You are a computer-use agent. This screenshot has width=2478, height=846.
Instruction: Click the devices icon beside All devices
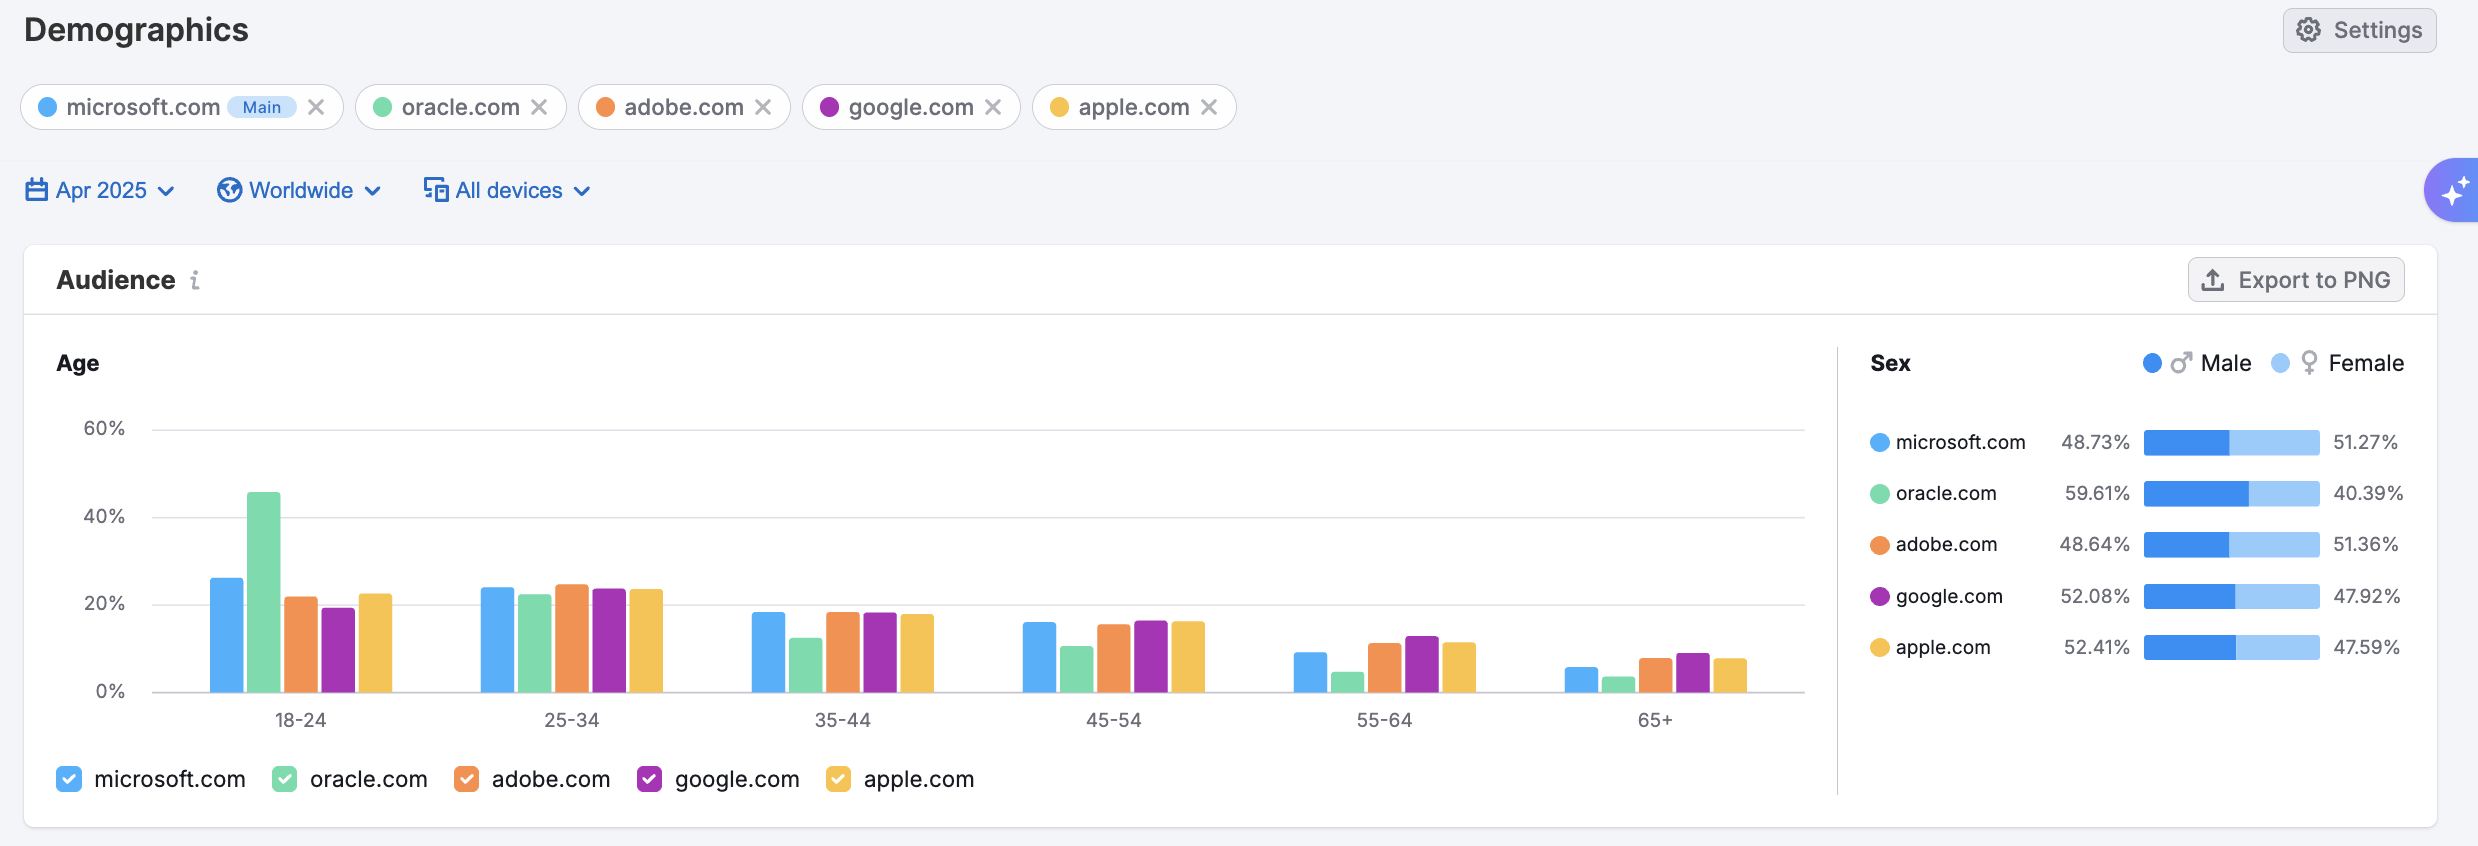(x=436, y=189)
